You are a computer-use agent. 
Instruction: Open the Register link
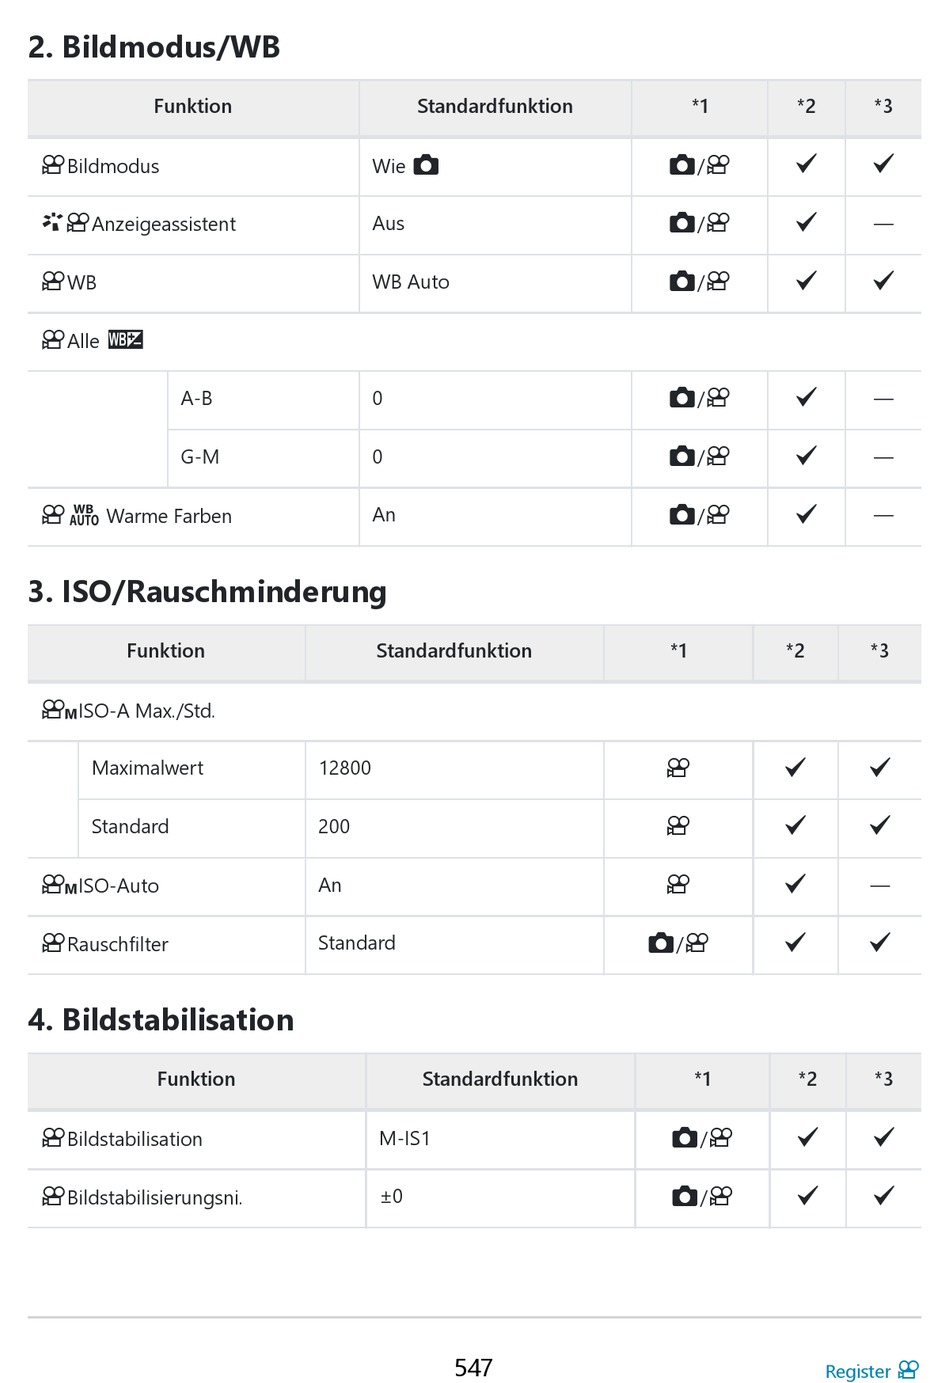point(857,1371)
